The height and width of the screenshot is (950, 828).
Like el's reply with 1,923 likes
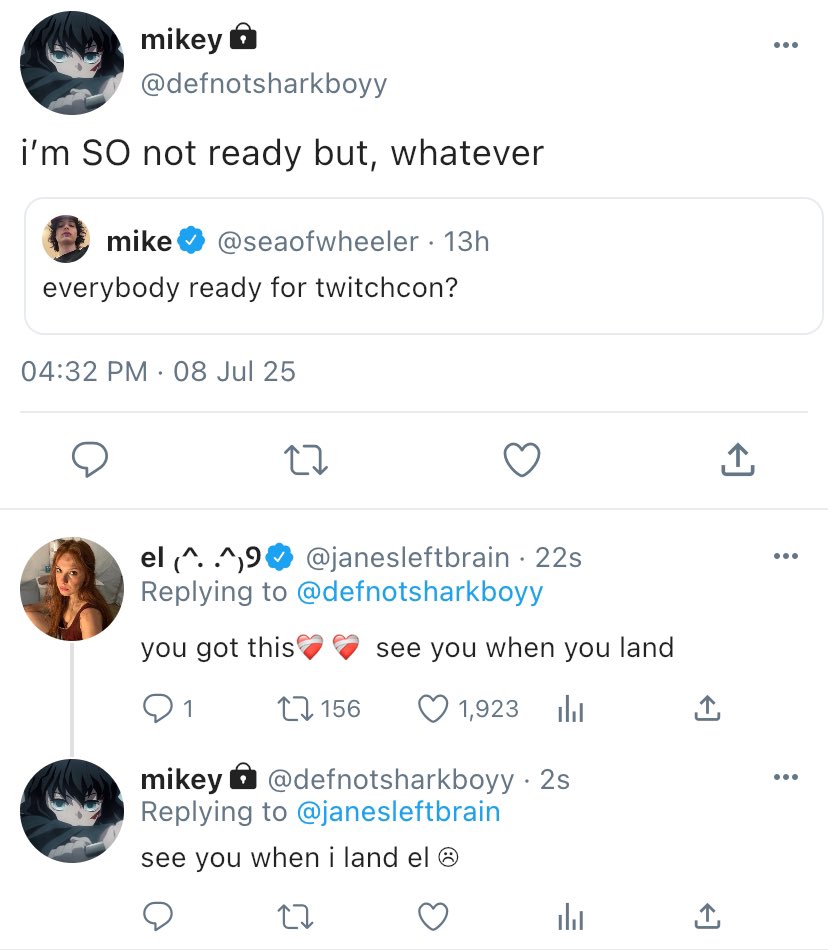coord(468,709)
